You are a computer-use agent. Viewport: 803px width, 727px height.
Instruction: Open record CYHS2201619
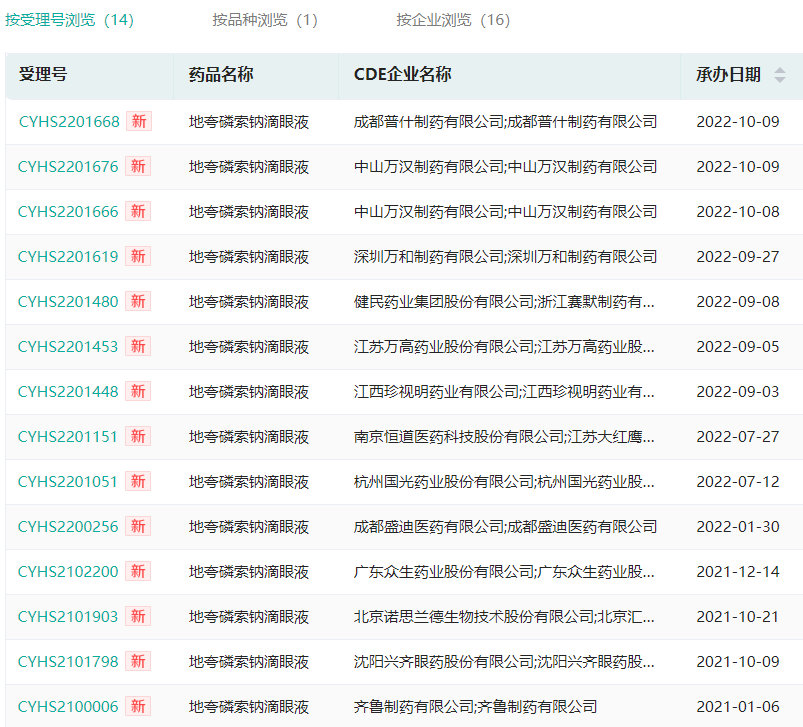68,257
